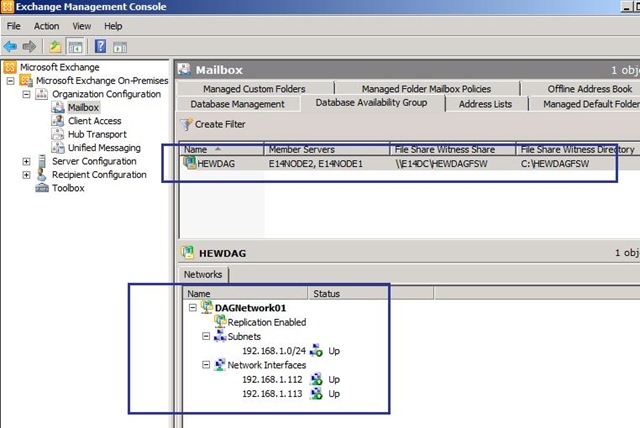Click status icon beside 192.168.1.112

coord(316,379)
